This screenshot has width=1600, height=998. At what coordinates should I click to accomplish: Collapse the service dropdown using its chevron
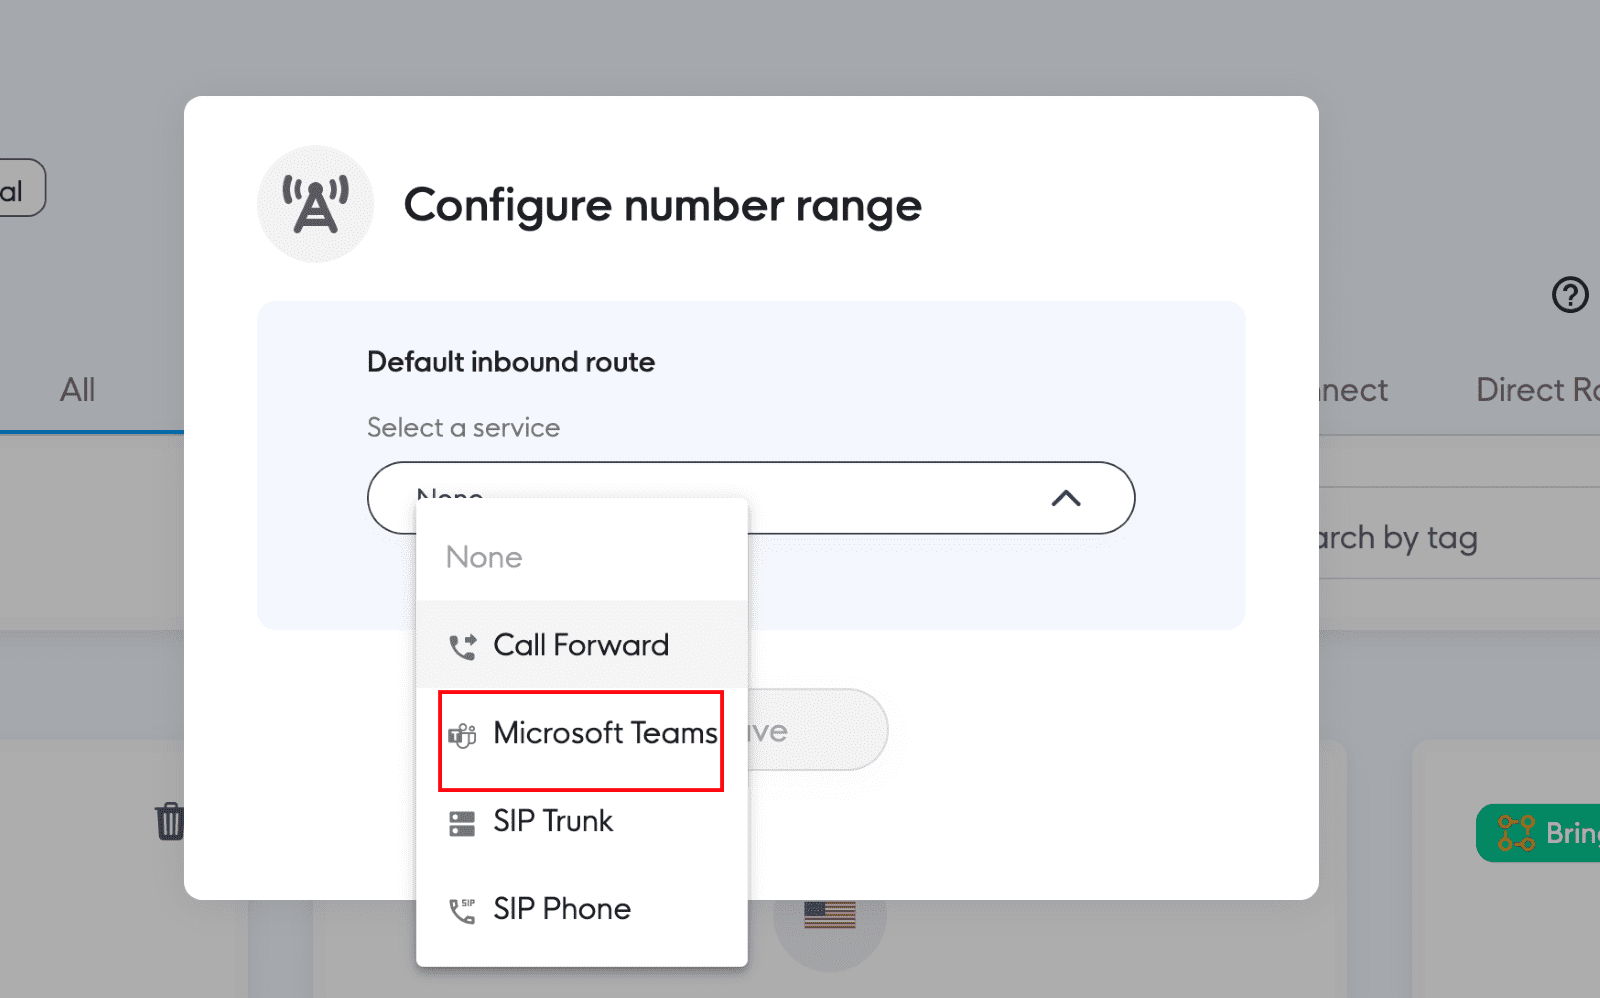(x=1066, y=498)
